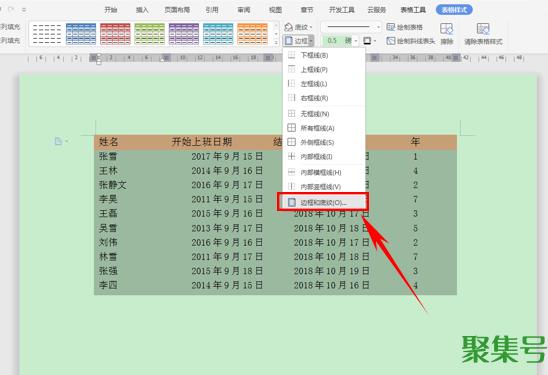
Task: Click the name cell 王磊
Action: (x=108, y=214)
